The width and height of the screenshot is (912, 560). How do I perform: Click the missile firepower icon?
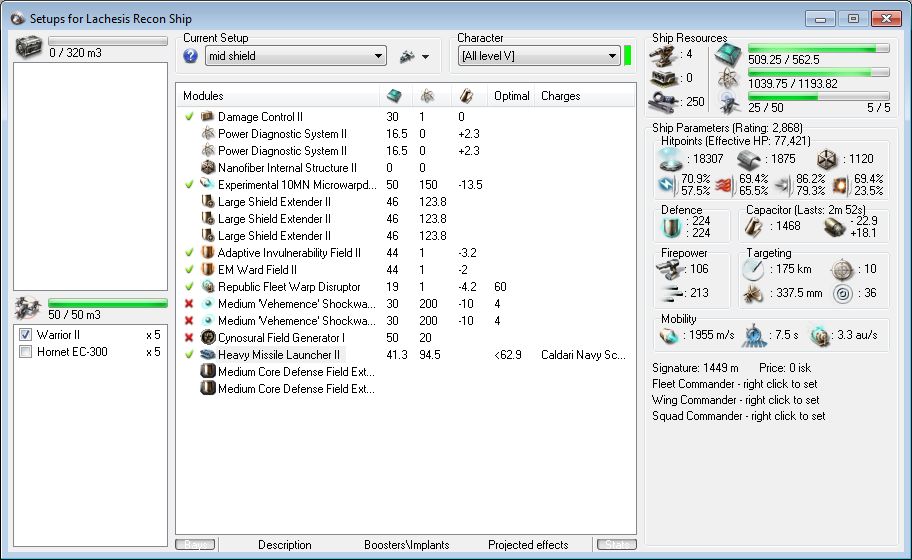(672, 294)
